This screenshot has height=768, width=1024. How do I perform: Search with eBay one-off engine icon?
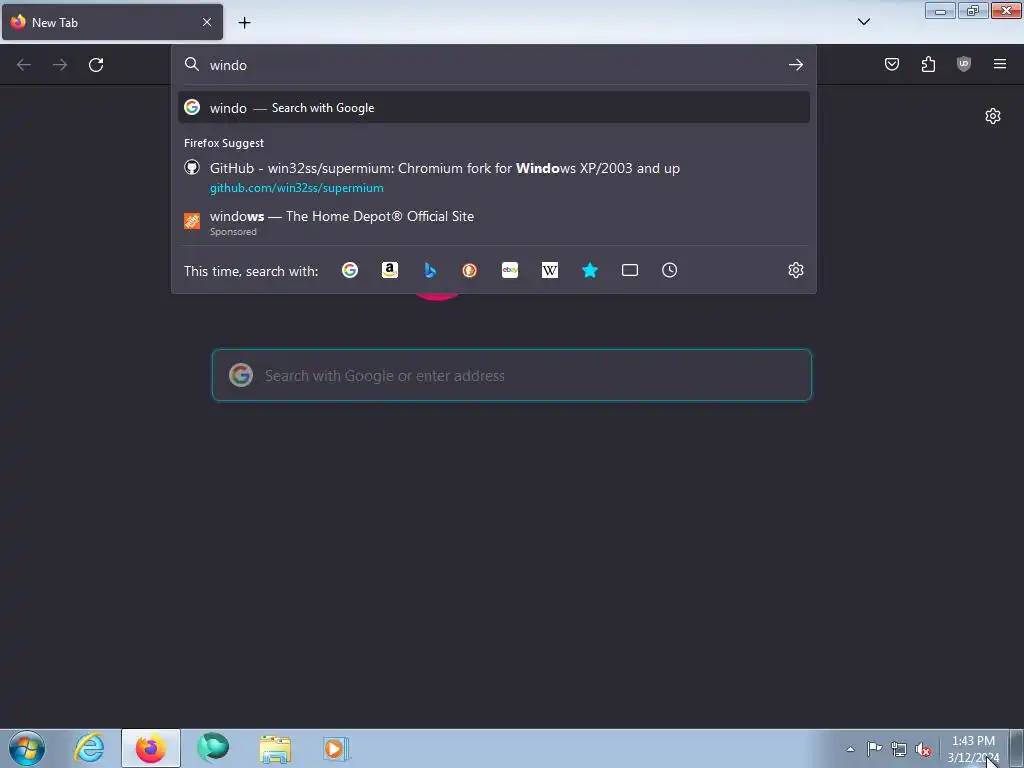tap(510, 270)
